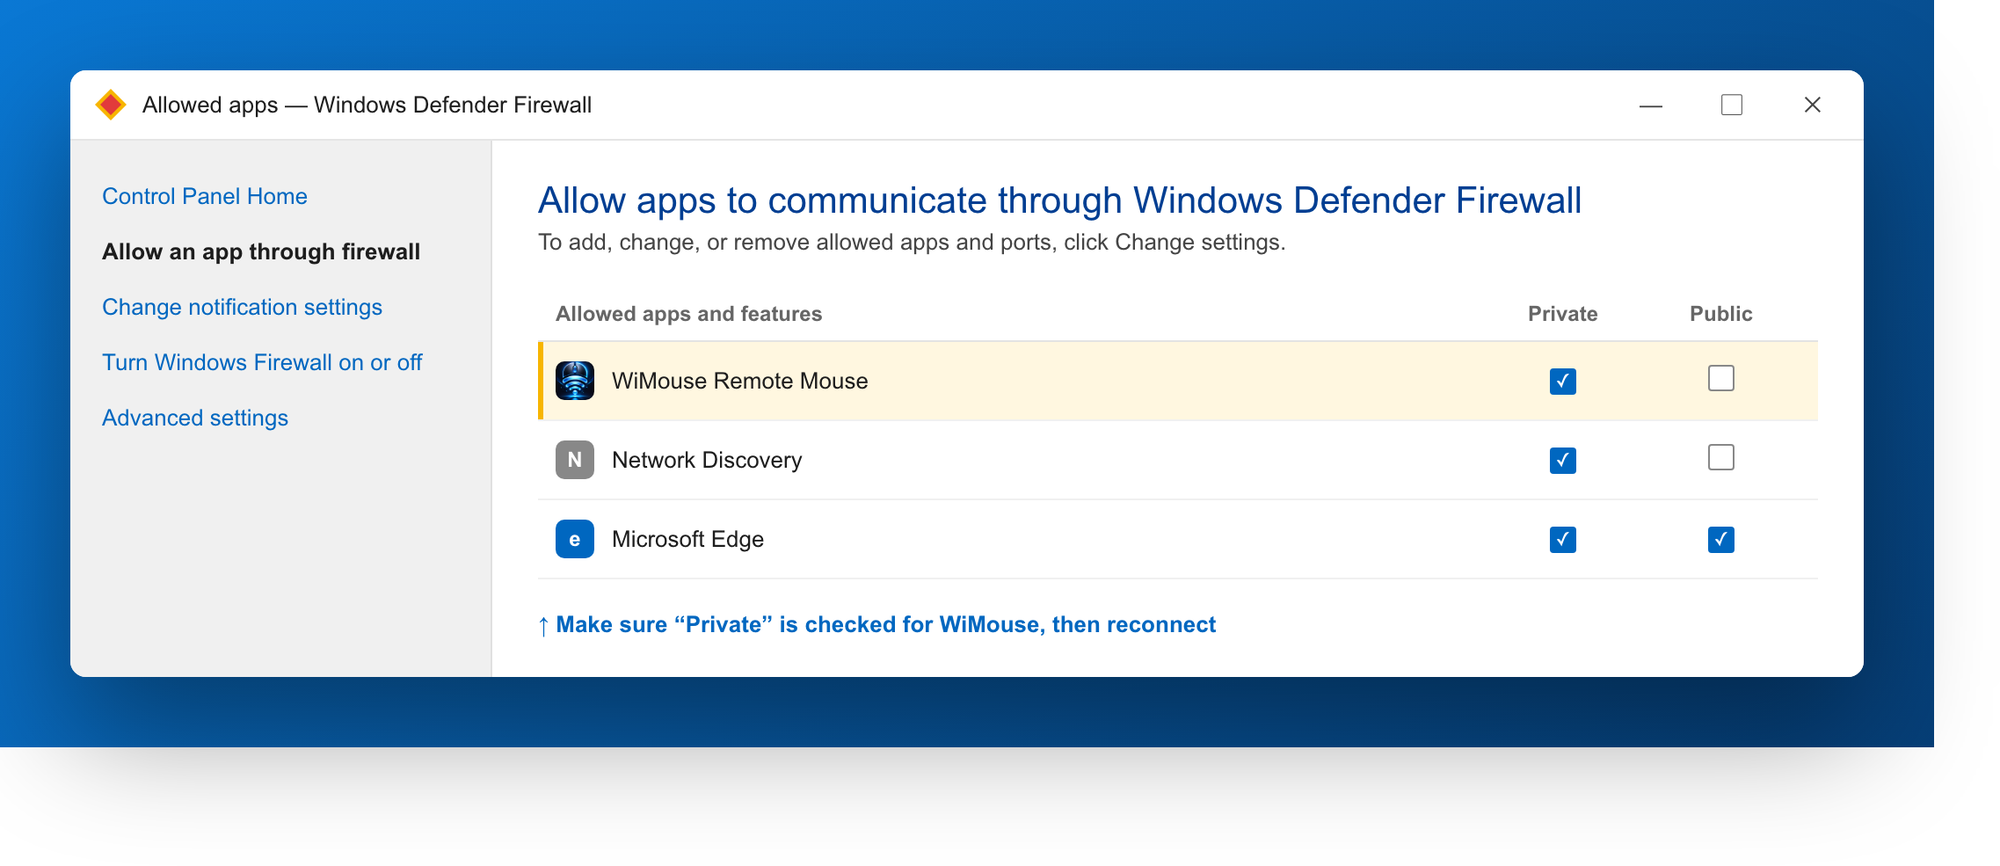
Task: Select Allow an app through firewall
Action: (261, 252)
